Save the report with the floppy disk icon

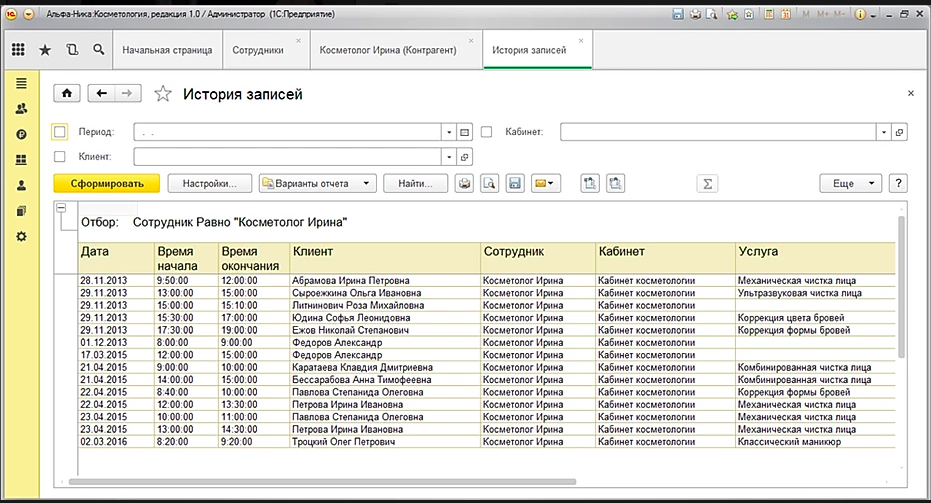(x=516, y=183)
